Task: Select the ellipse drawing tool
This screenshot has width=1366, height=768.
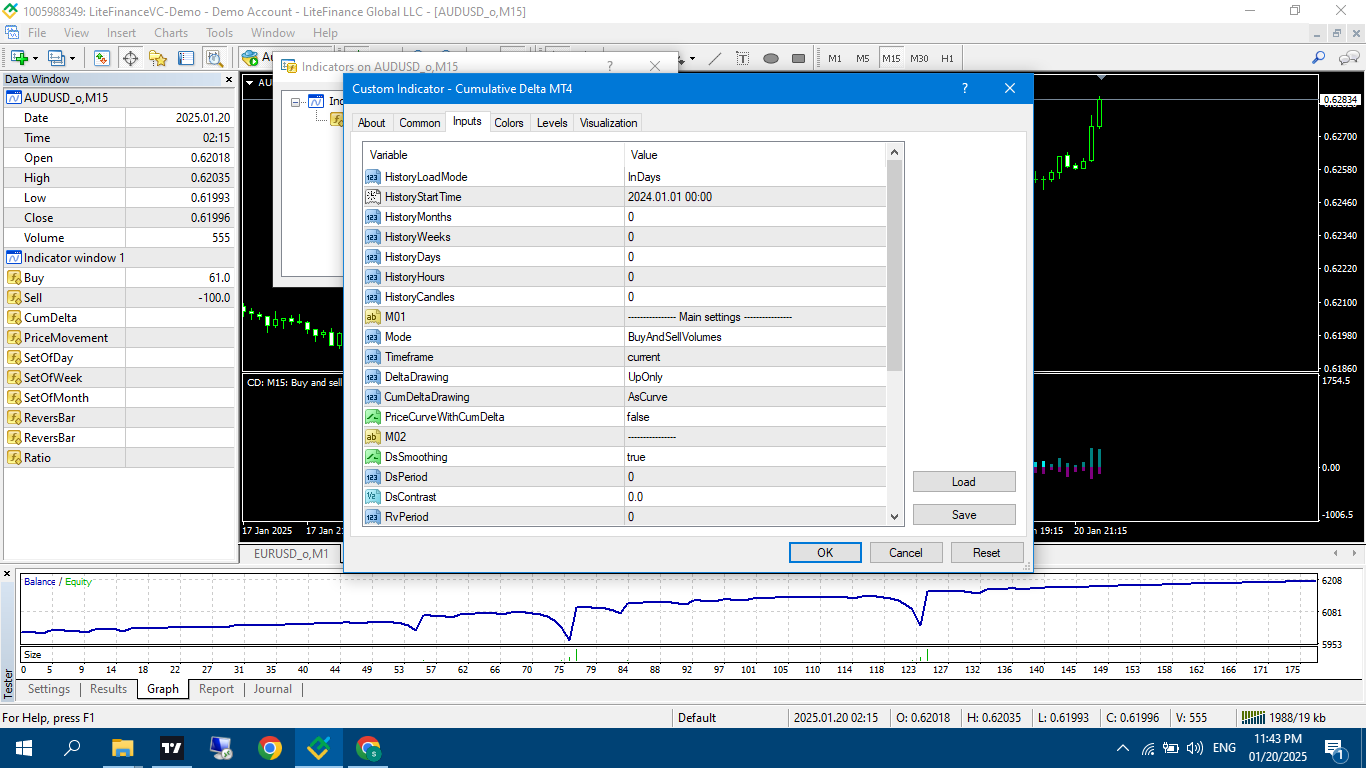Action: 771,58
